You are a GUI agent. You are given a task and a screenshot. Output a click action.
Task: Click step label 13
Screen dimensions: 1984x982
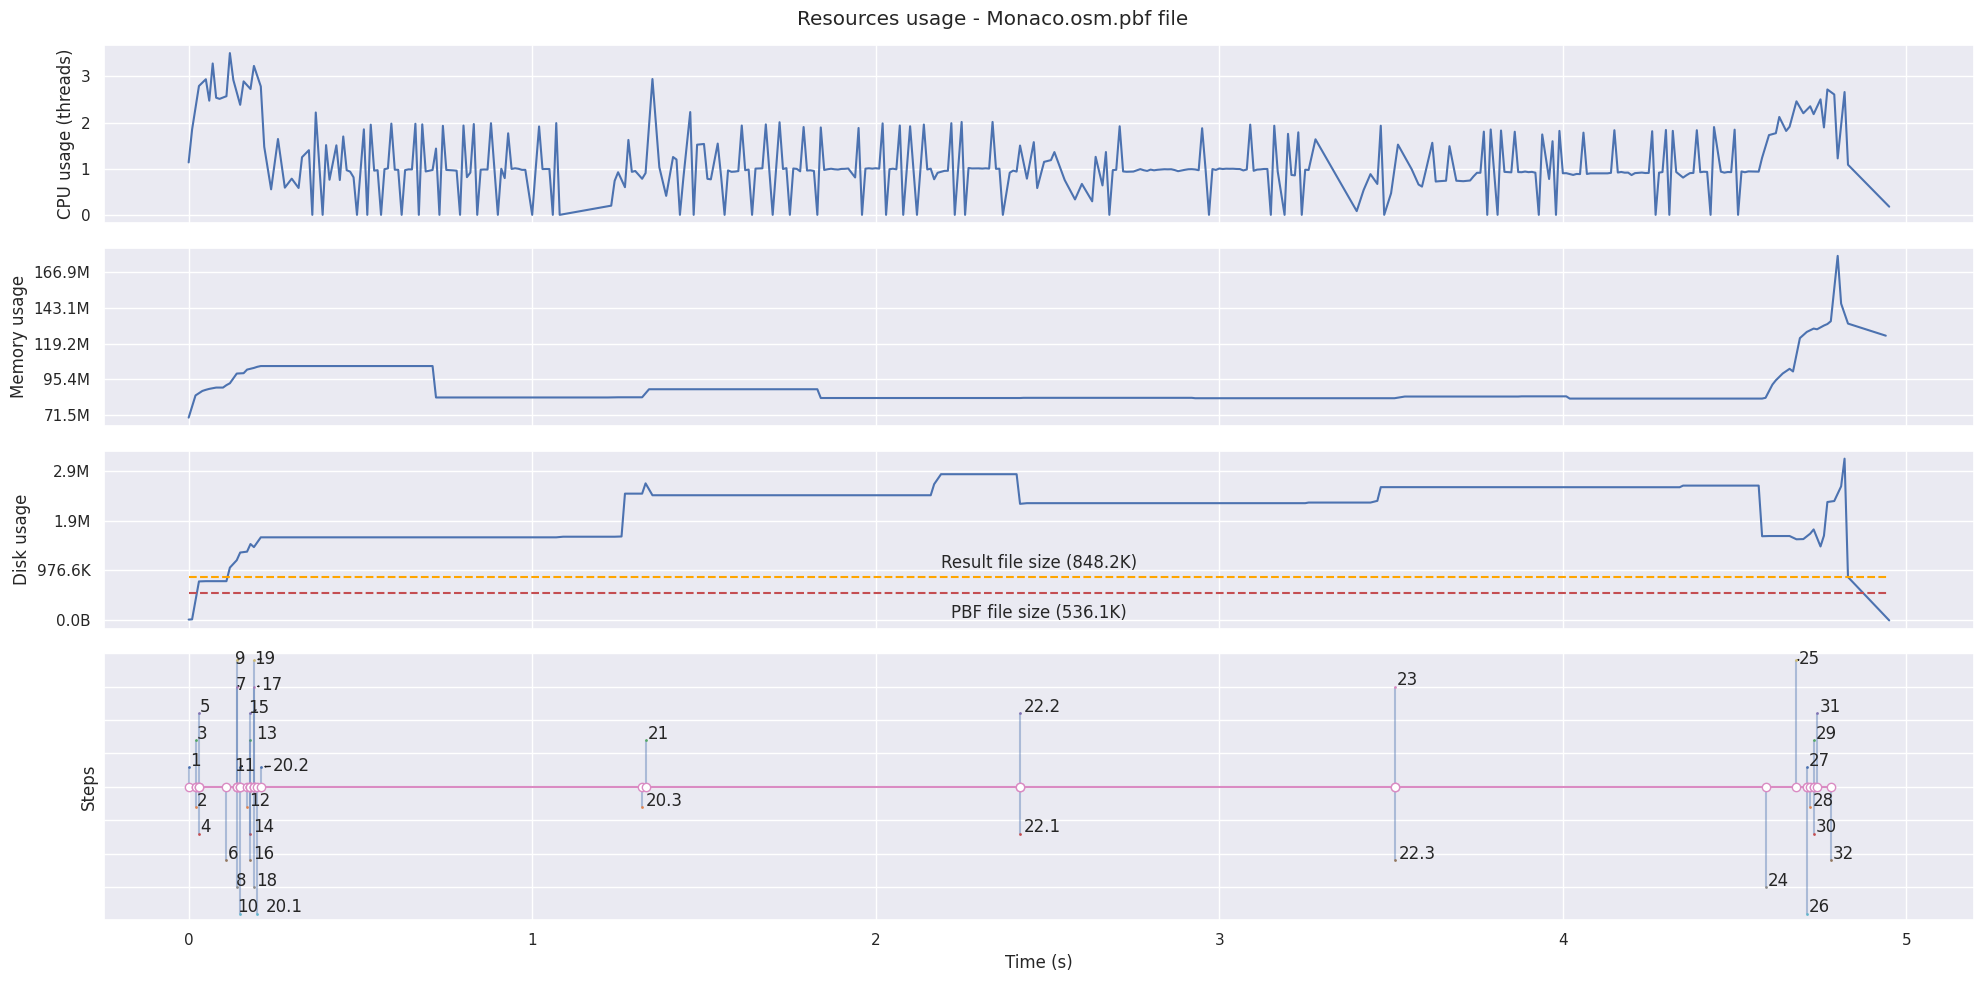tap(267, 734)
